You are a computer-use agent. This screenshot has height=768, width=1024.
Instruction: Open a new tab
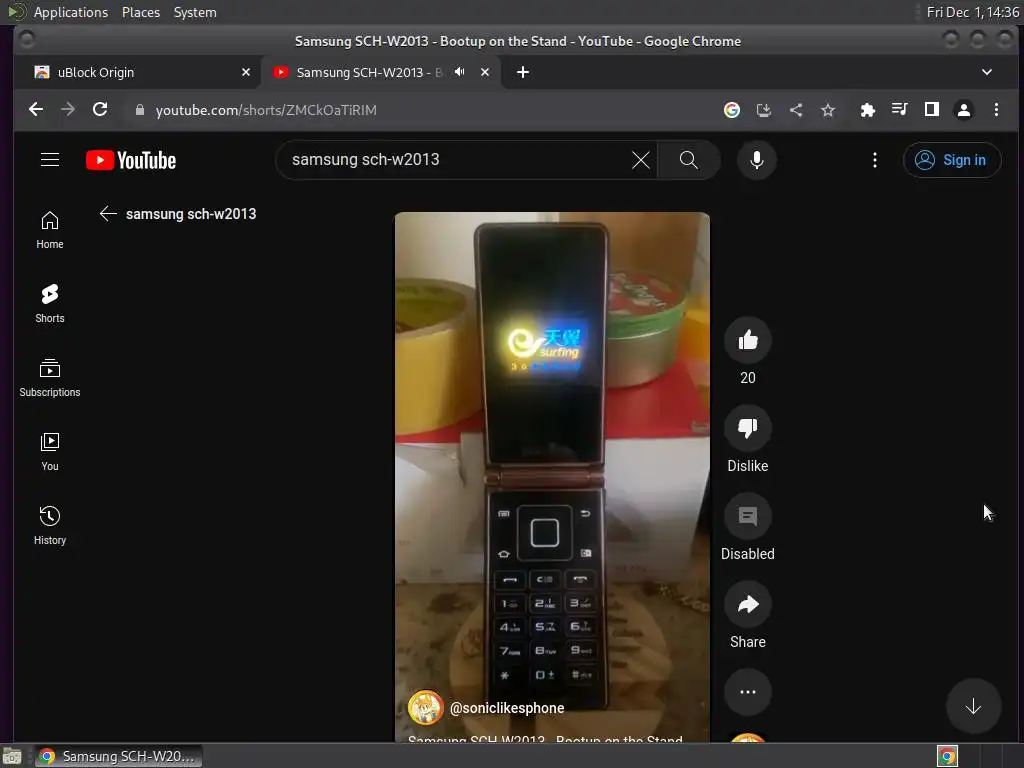(522, 72)
